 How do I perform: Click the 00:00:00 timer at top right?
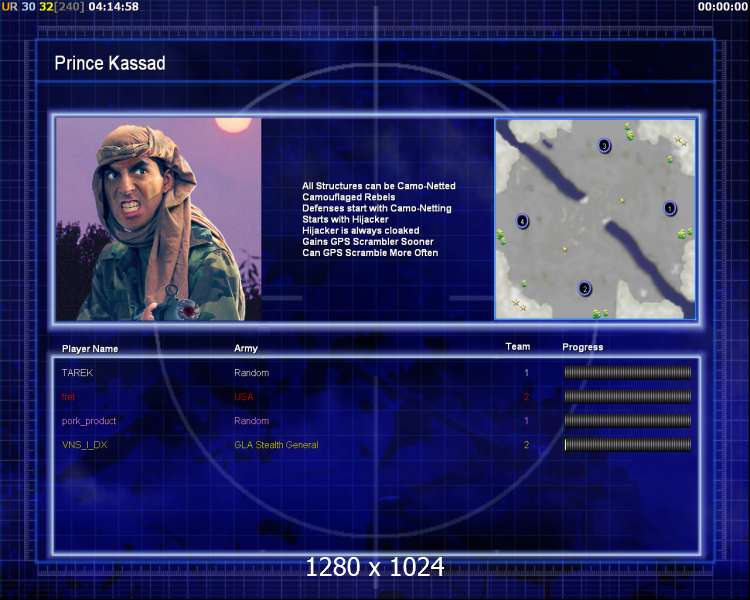coord(722,7)
